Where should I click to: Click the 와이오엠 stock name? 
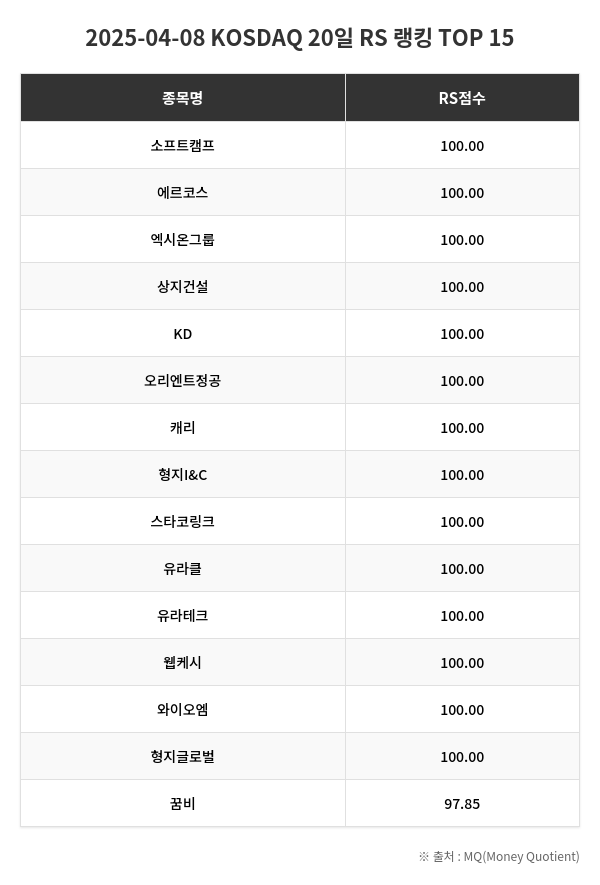coord(182,709)
